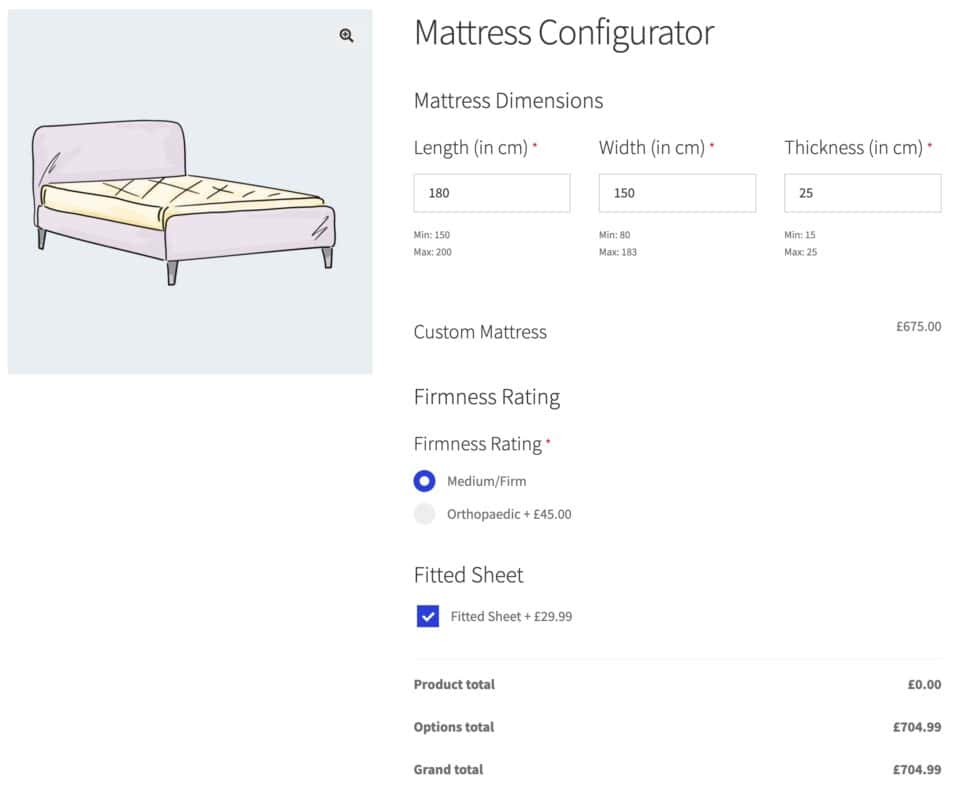The height and width of the screenshot is (790, 960).
Task: Click the Thickness input field
Action: pyautogui.click(x=861, y=192)
